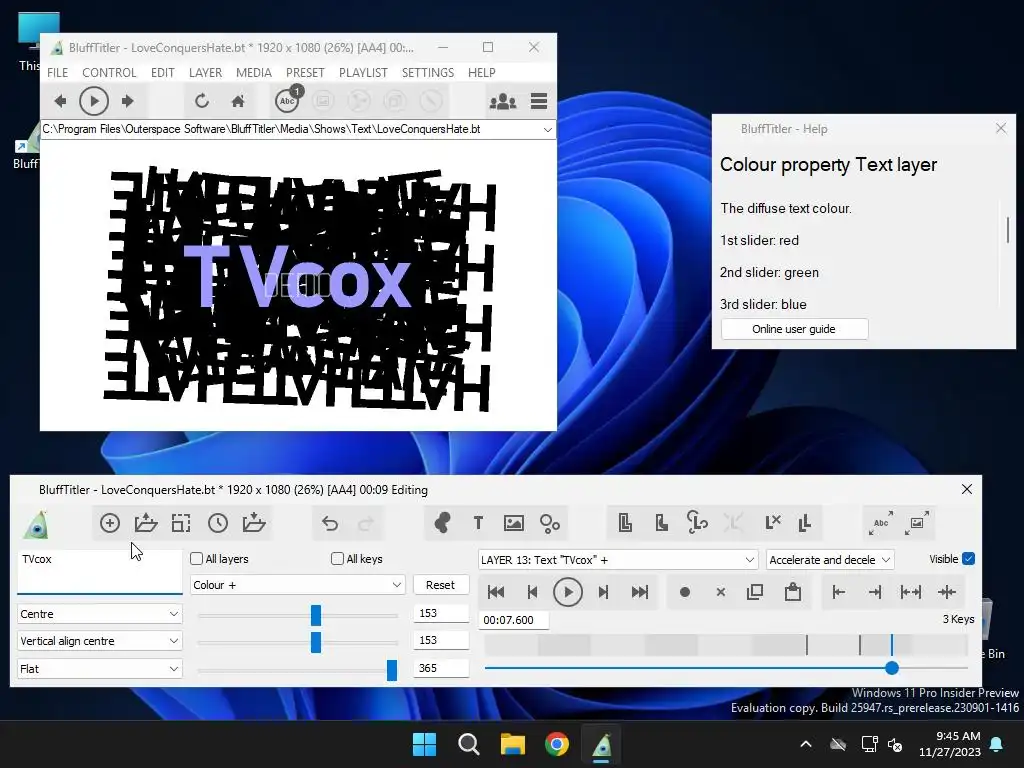Image resolution: width=1024 pixels, height=768 pixels.
Task: Click the layer order L icon
Action: 805,523
